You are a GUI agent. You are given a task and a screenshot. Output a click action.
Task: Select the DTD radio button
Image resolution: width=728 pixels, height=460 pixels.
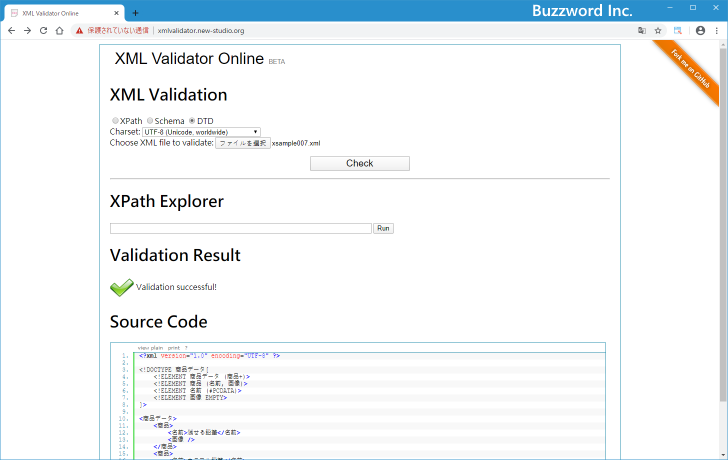[192, 121]
